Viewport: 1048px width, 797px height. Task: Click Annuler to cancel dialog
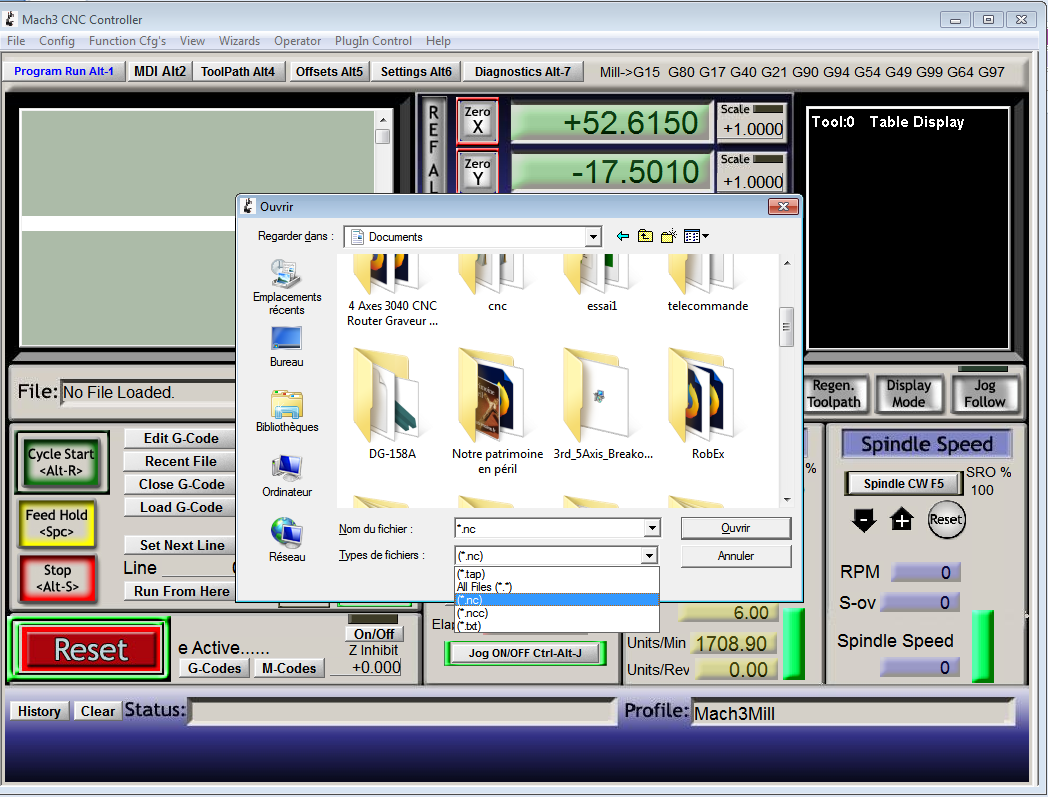coord(736,556)
